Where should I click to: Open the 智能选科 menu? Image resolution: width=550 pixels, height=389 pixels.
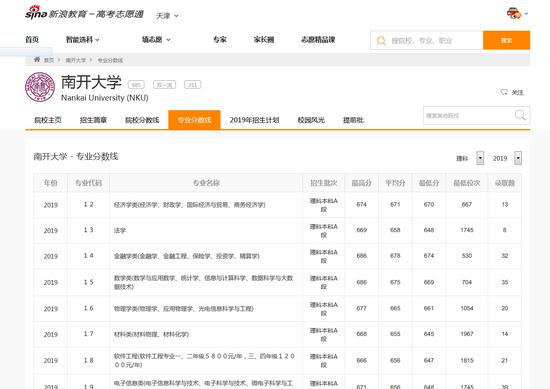[82, 40]
